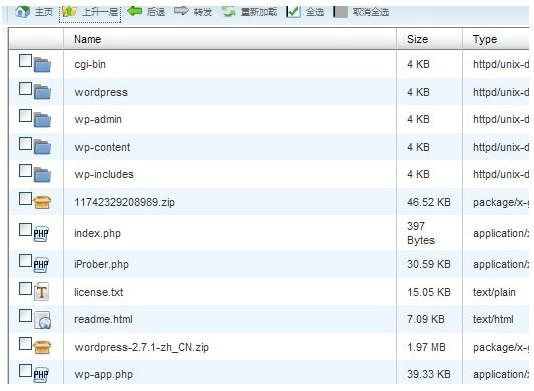
Task: Click the select all (全选) checkmark icon
Action: (293, 12)
